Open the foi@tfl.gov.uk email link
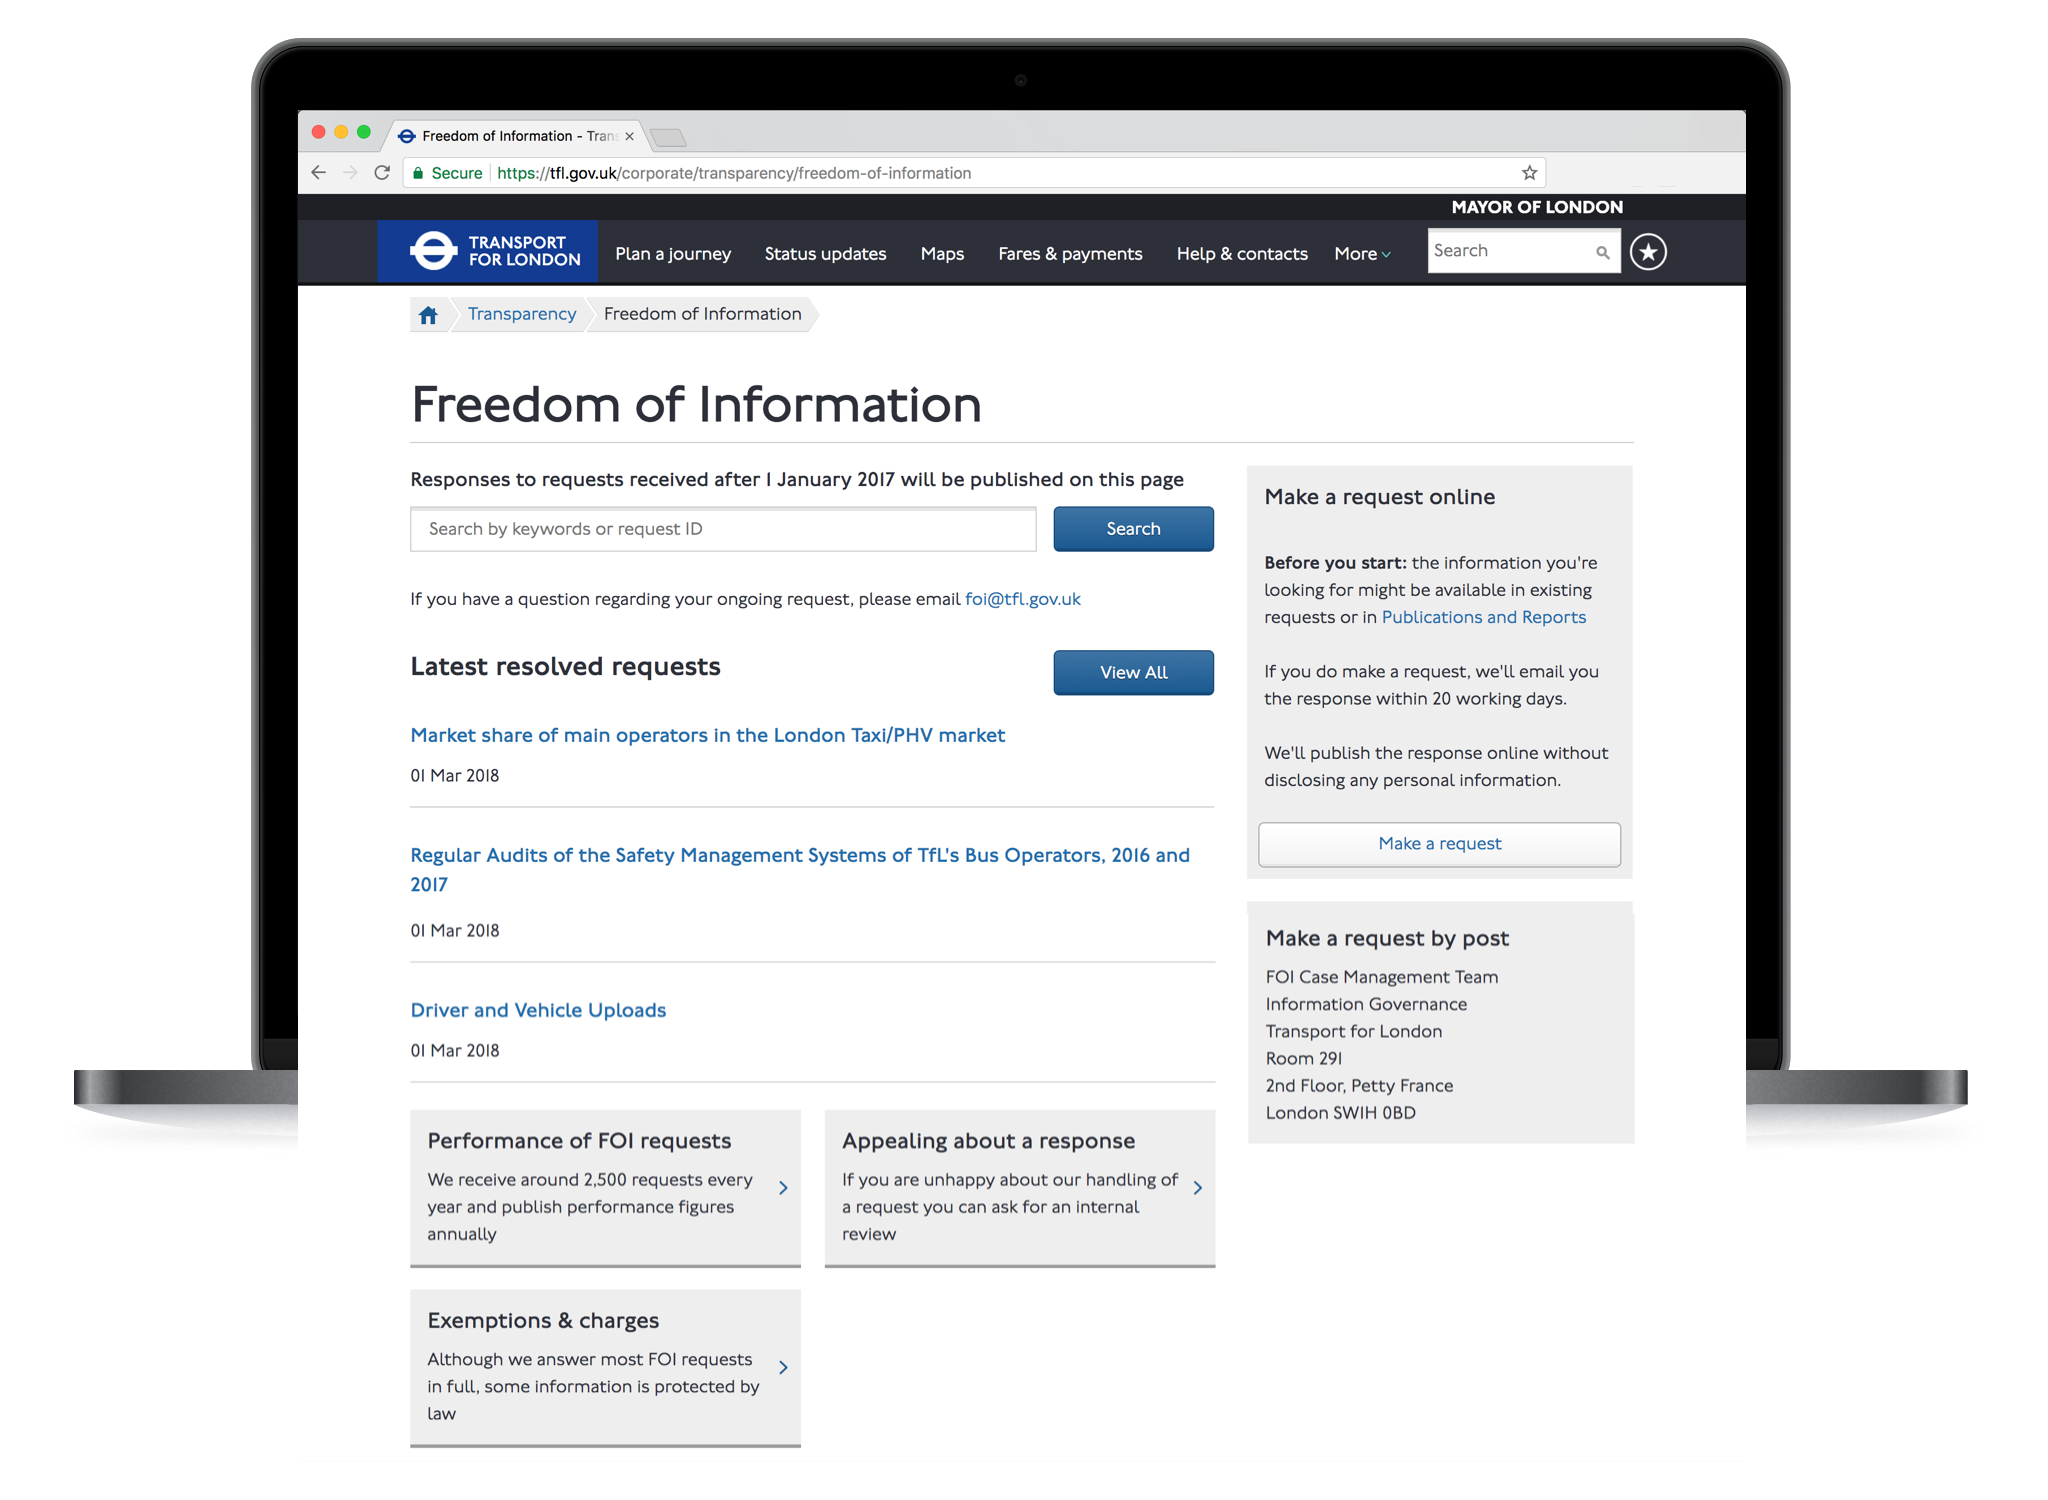Viewport: 2048px width, 1500px height. [1023, 599]
